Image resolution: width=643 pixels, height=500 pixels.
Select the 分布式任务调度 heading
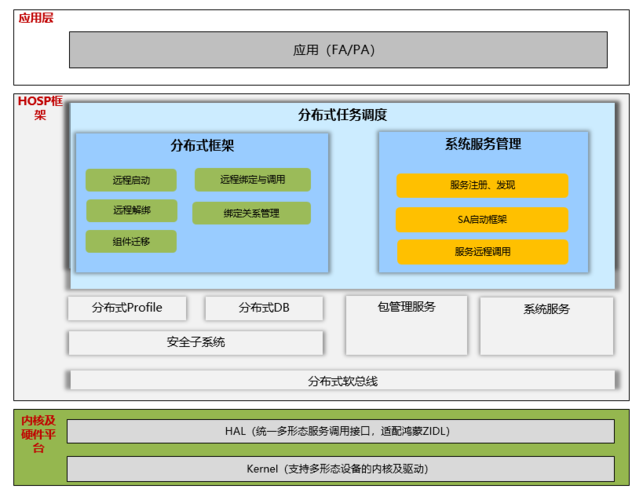click(342, 115)
